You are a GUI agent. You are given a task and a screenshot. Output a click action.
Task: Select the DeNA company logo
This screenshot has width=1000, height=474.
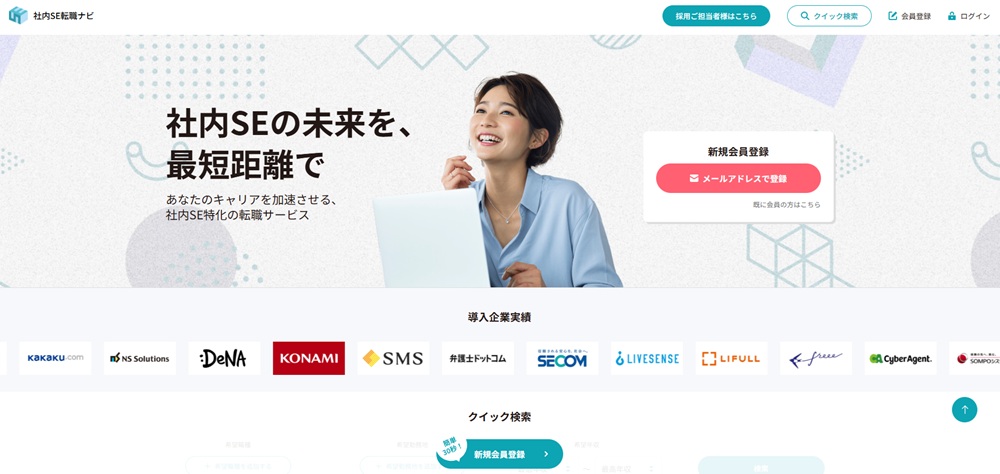[x=224, y=359]
